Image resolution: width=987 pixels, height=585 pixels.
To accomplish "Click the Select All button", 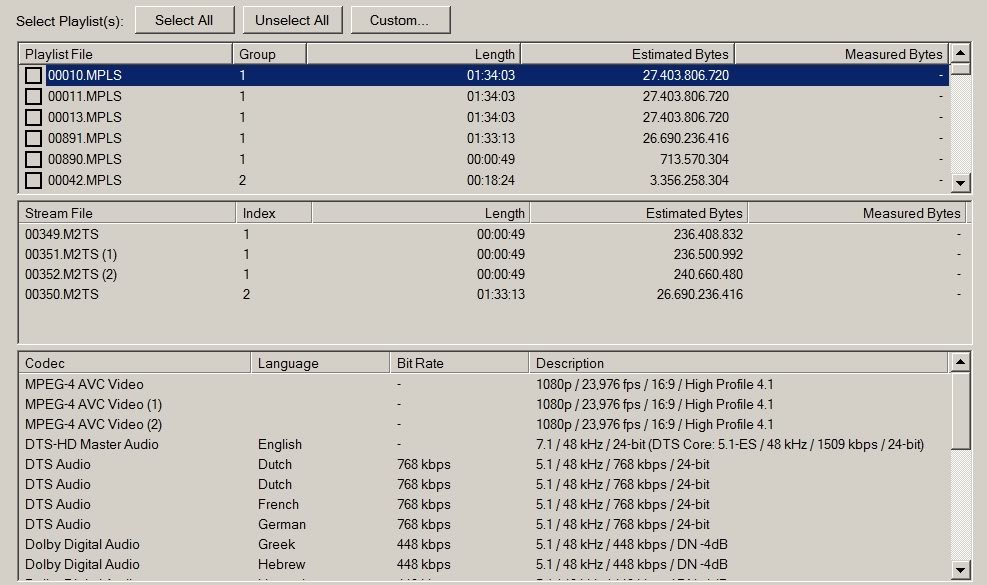I will [x=184, y=20].
